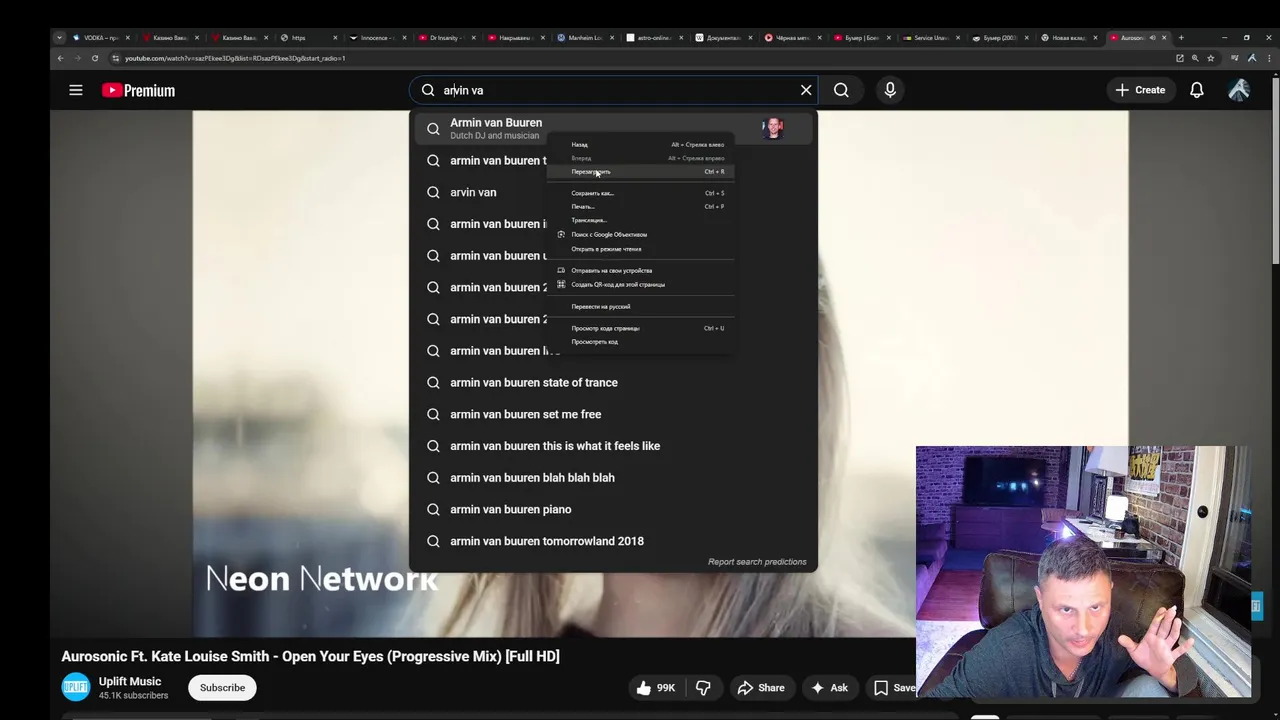The image size is (1280, 720).
Task: Click the browser Back arrow
Action: click(60, 58)
